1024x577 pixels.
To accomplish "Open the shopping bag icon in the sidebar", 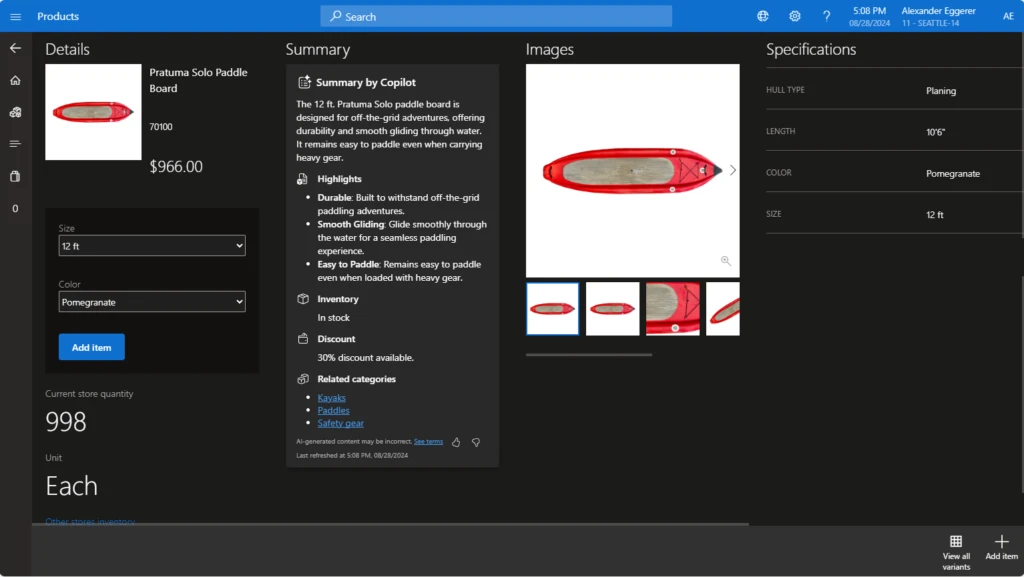I will [15, 174].
